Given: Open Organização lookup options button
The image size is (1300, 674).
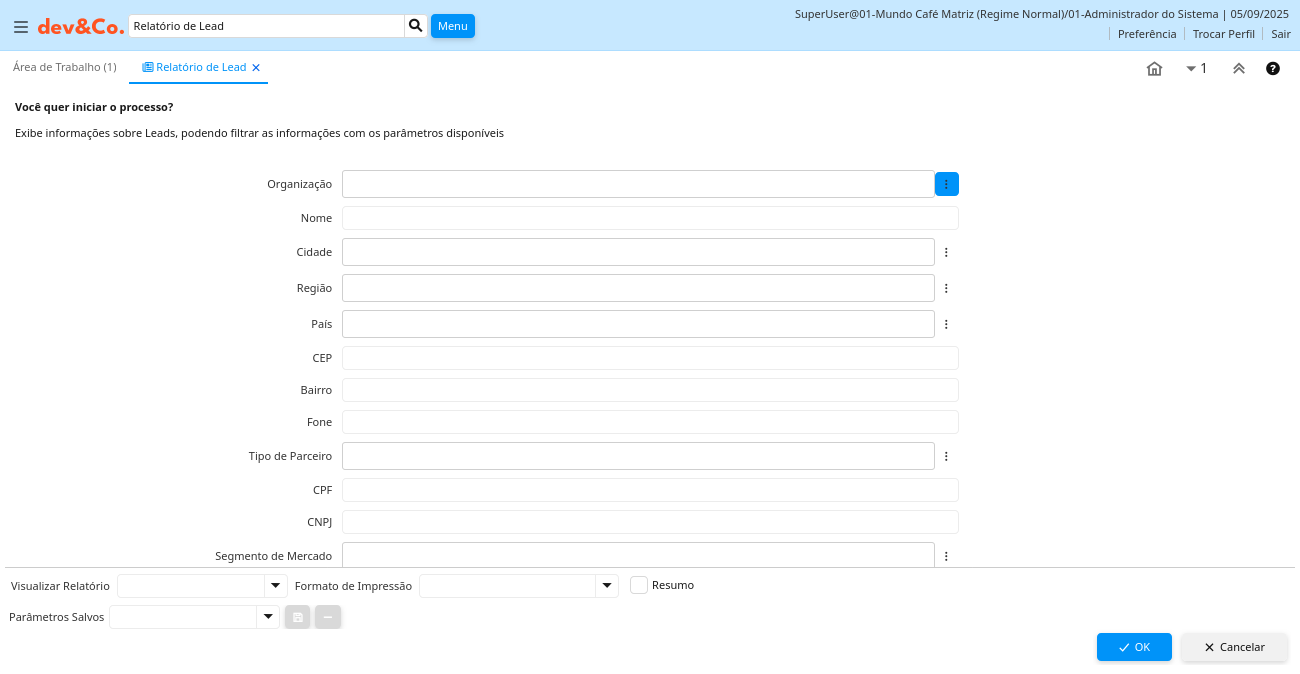Looking at the screenshot, I should coord(946,184).
